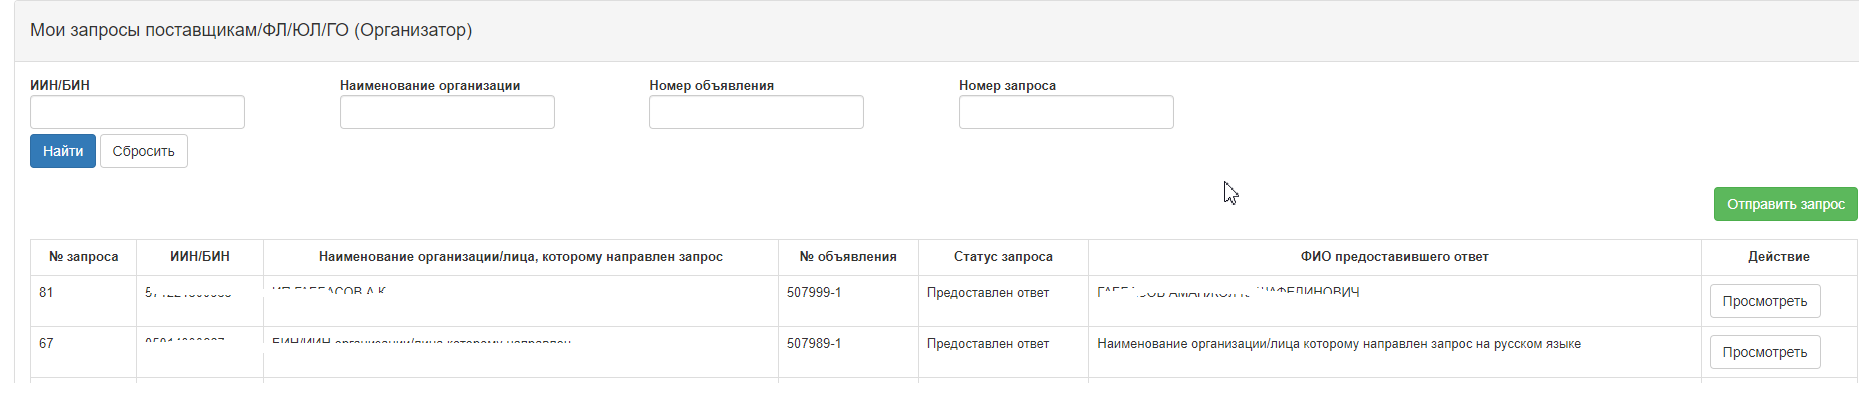The image size is (1859, 401).
Task: Select announcement number 507999-1 cell
Action: [814, 293]
